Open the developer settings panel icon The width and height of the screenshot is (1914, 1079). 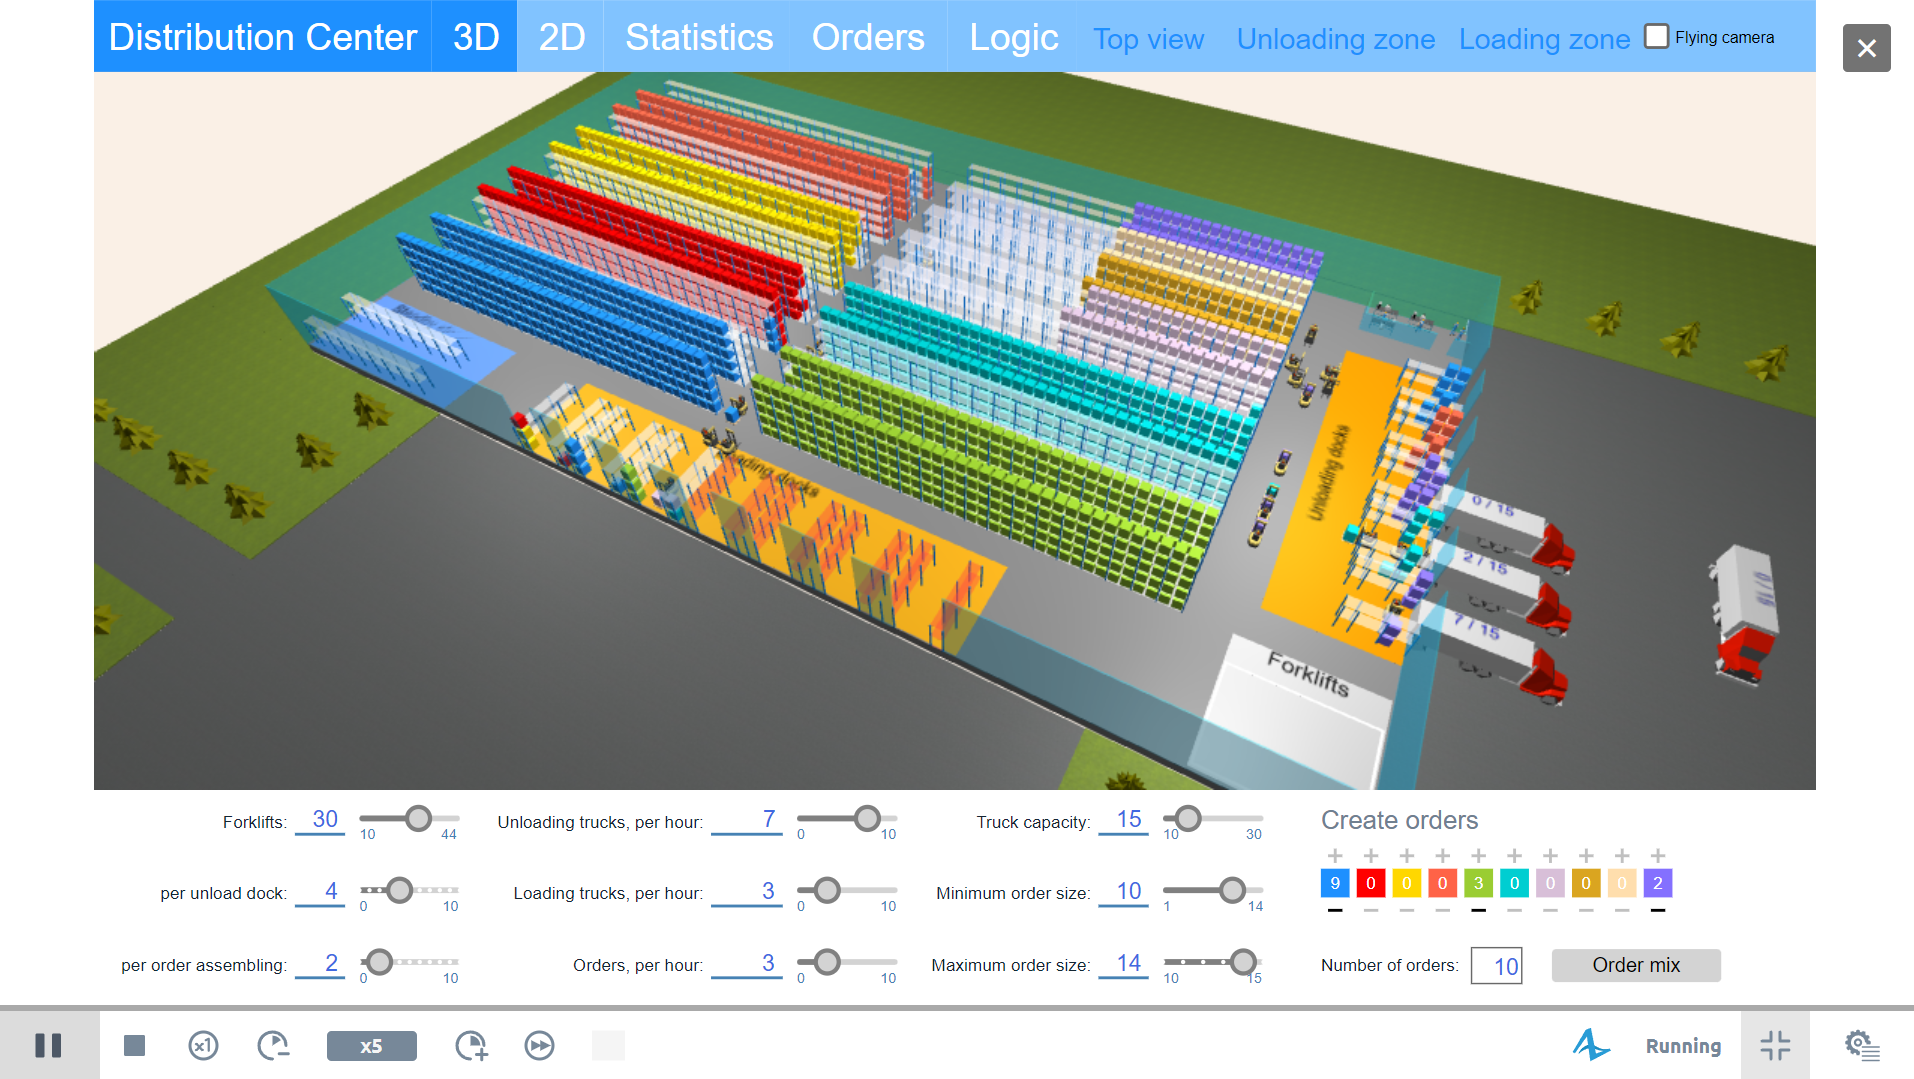(1861, 1045)
